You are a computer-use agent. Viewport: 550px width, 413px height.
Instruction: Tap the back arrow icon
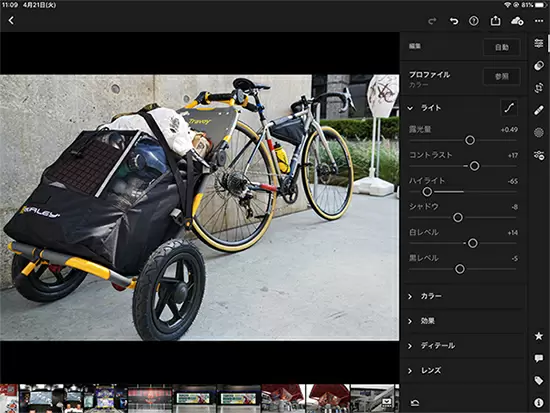pyautogui.click(x=11, y=21)
